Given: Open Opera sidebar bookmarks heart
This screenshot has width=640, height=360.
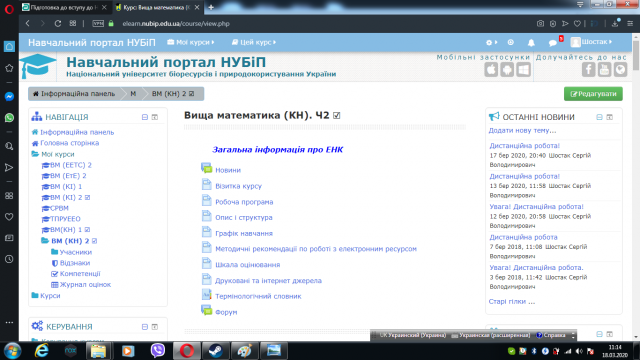Looking at the screenshot, I should click(9, 217).
